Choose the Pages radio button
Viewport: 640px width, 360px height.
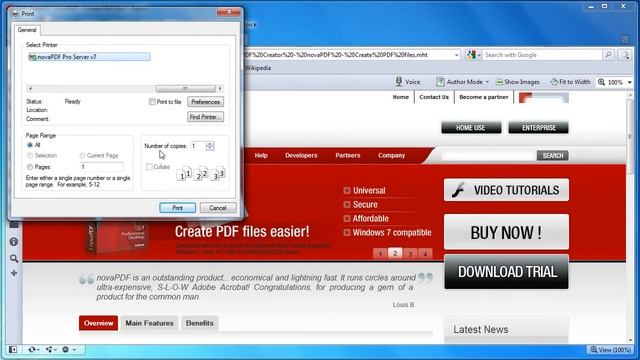(x=30, y=167)
